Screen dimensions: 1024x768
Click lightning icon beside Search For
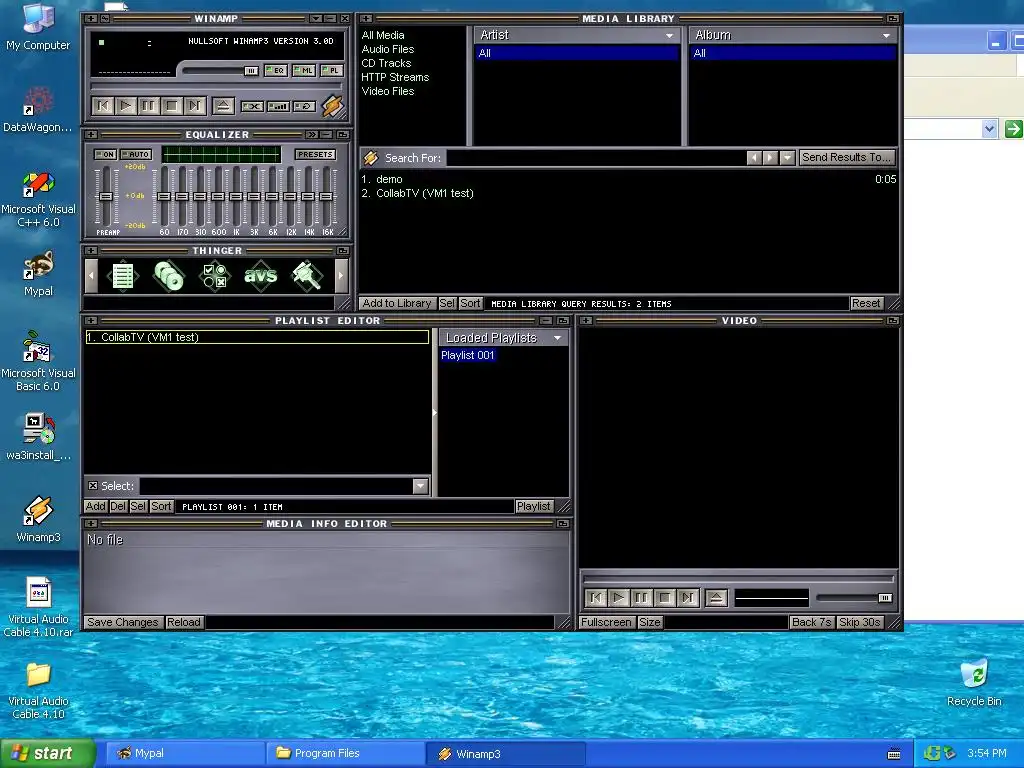(x=370, y=157)
